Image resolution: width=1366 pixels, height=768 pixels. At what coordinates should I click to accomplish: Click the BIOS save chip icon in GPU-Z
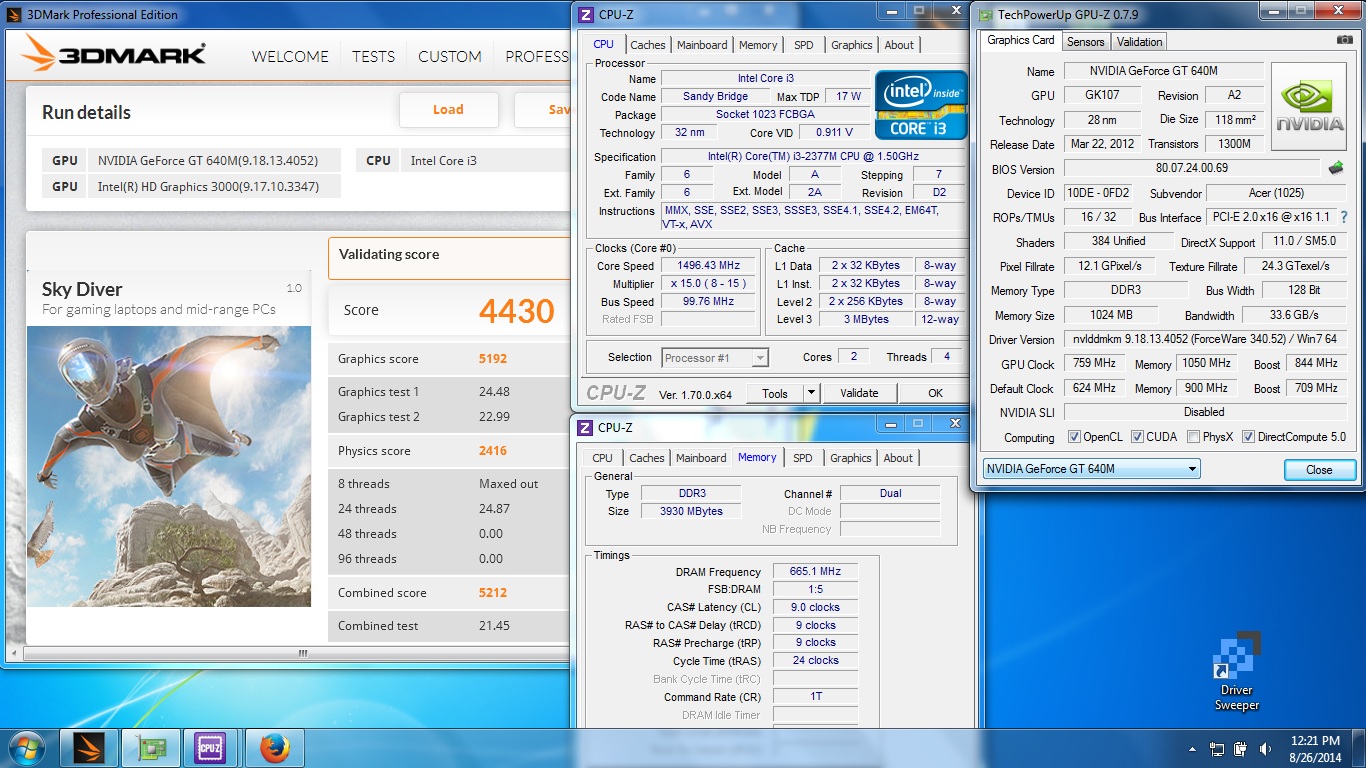pyautogui.click(x=1335, y=168)
